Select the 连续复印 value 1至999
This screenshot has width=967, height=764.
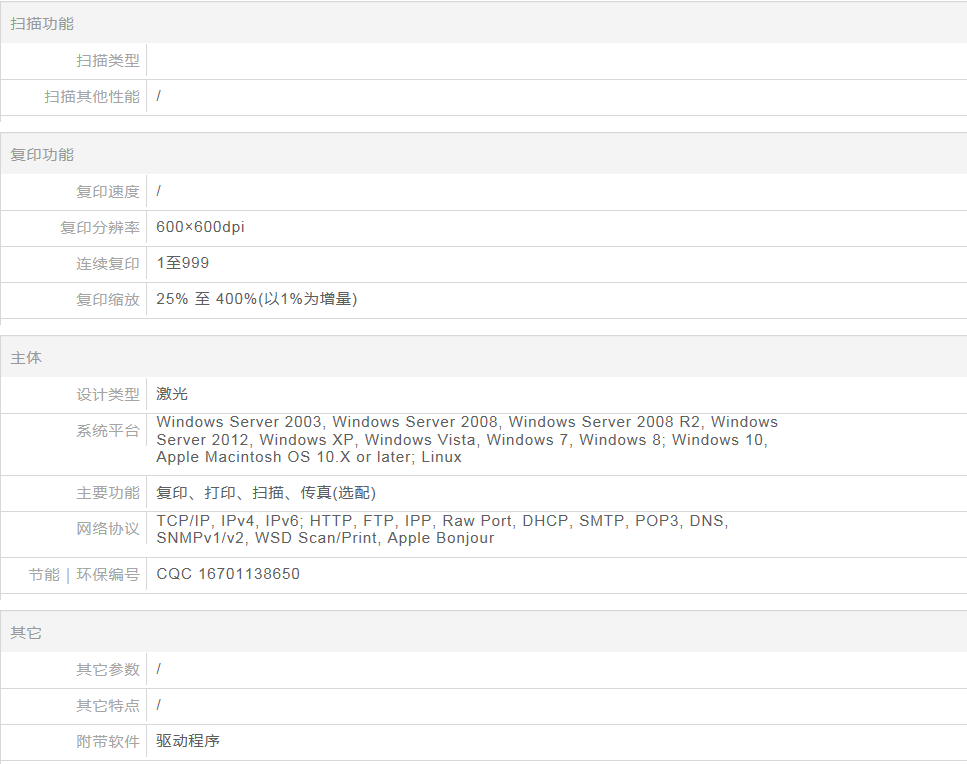[183, 263]
